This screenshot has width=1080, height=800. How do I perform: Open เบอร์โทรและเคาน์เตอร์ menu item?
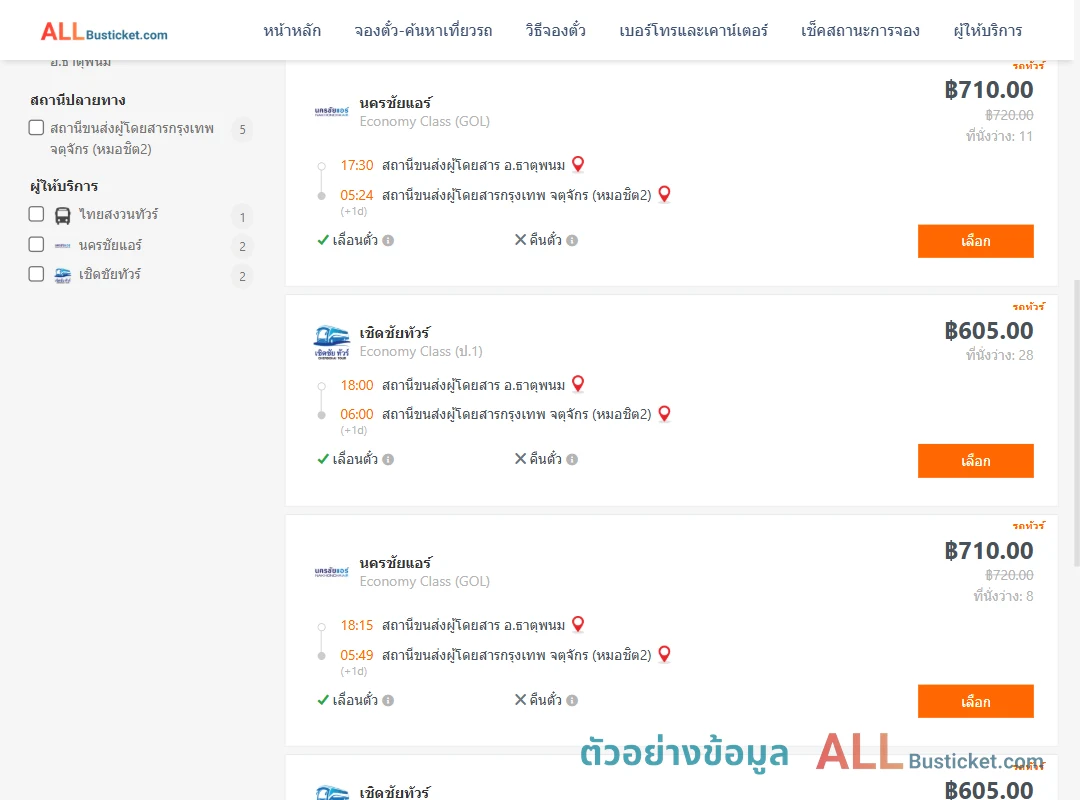pos(693,30)
